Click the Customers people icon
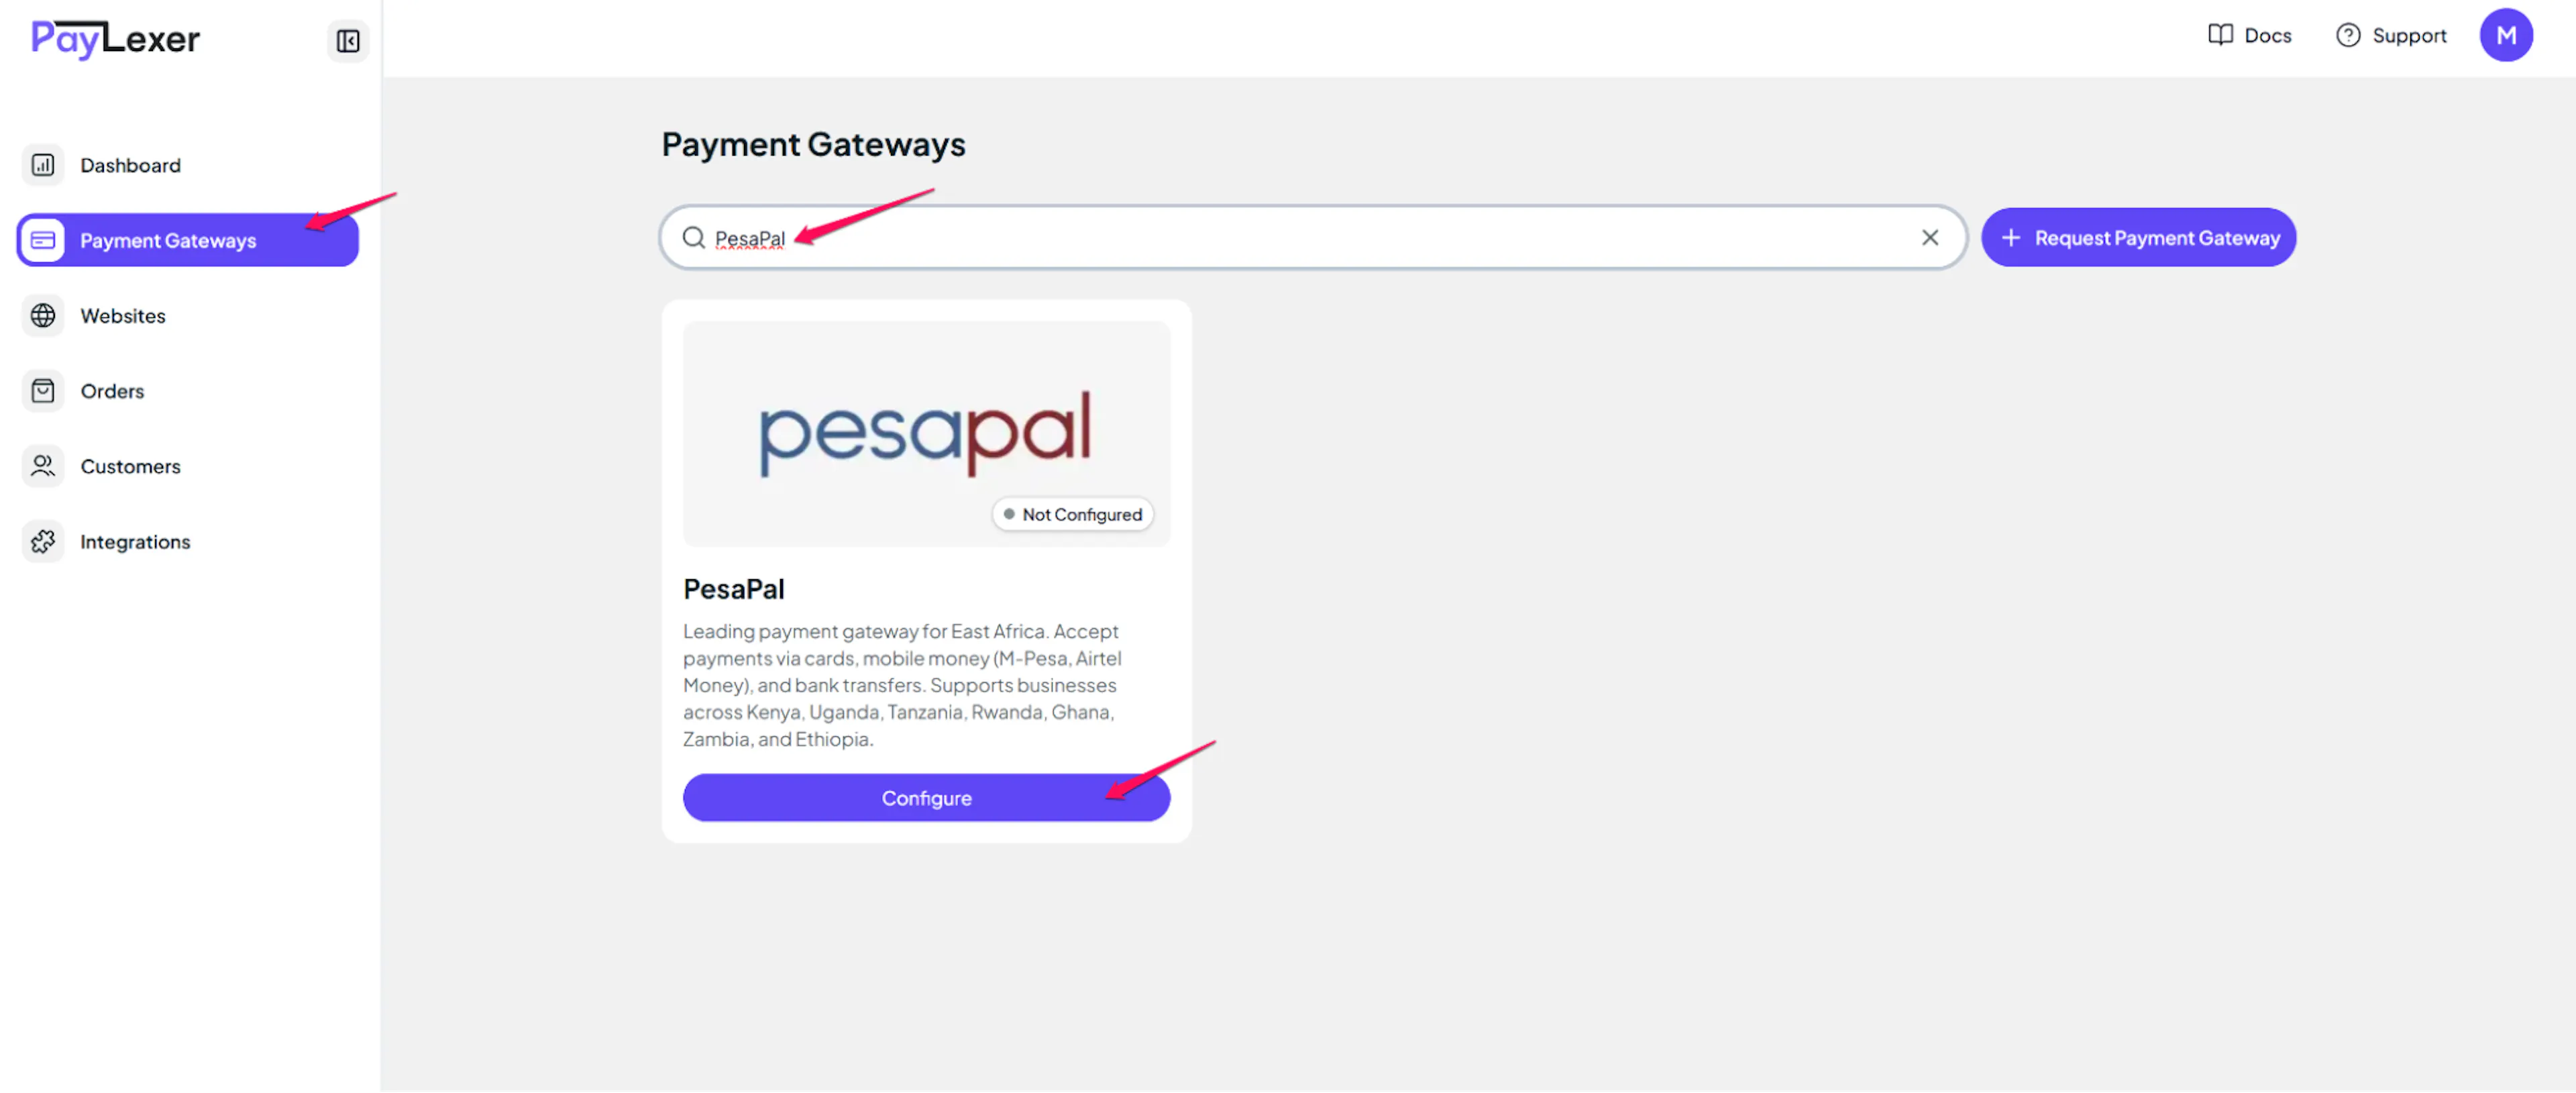 point(43,466)
